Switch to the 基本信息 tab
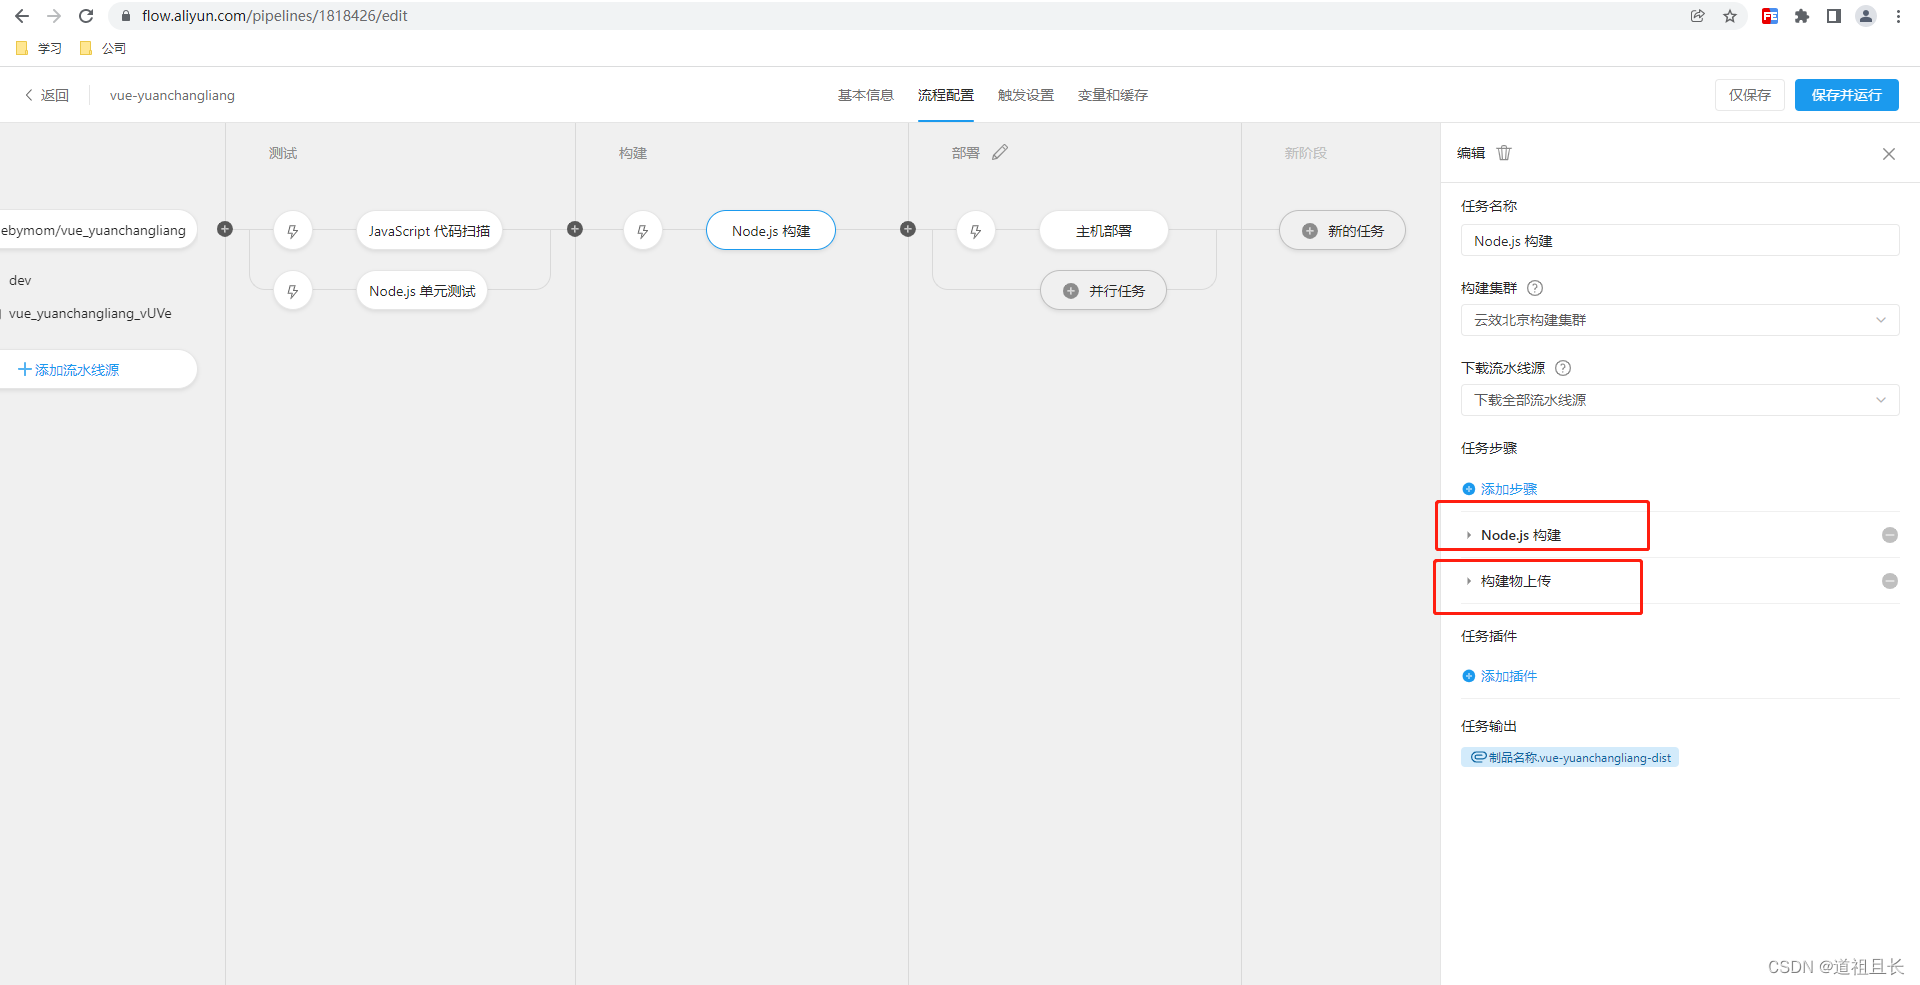The height and width of the screenshot is (985, 1920). pyautogui.click(x=866, y=95)
